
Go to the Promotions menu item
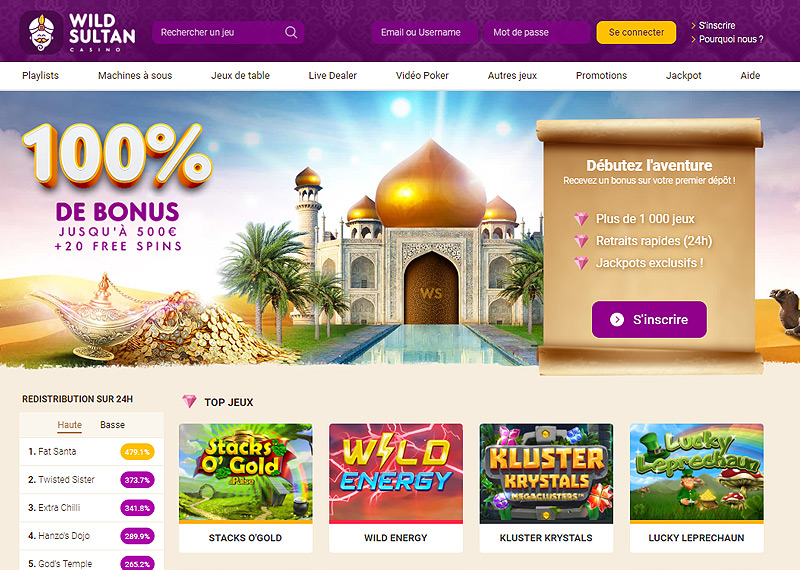tap(602, 76)
